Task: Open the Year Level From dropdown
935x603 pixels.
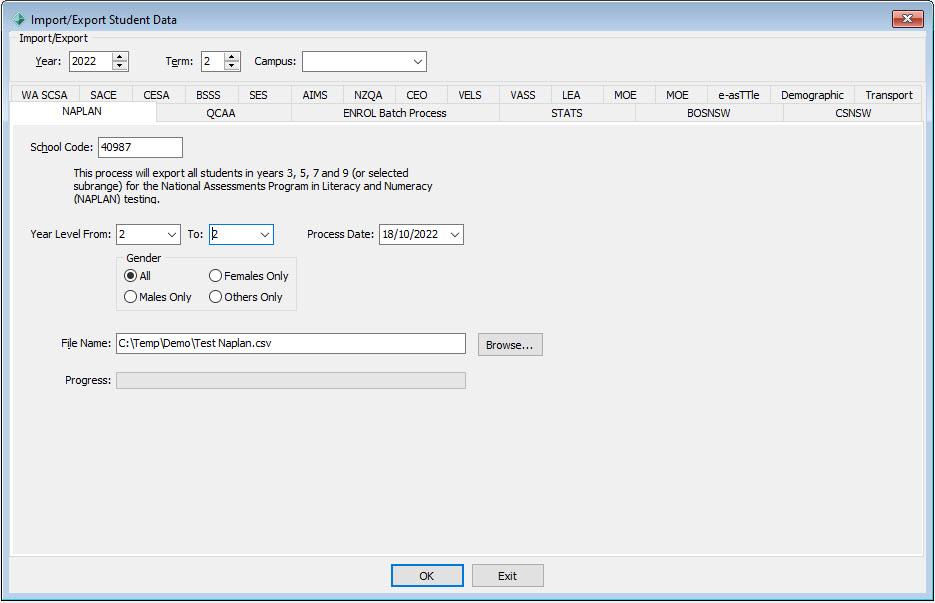Action: coord(172,234)
